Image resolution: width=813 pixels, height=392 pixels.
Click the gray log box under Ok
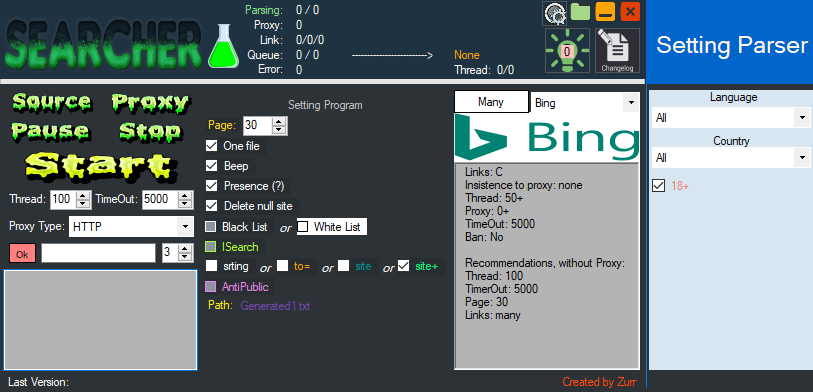[x=101, y=320]
